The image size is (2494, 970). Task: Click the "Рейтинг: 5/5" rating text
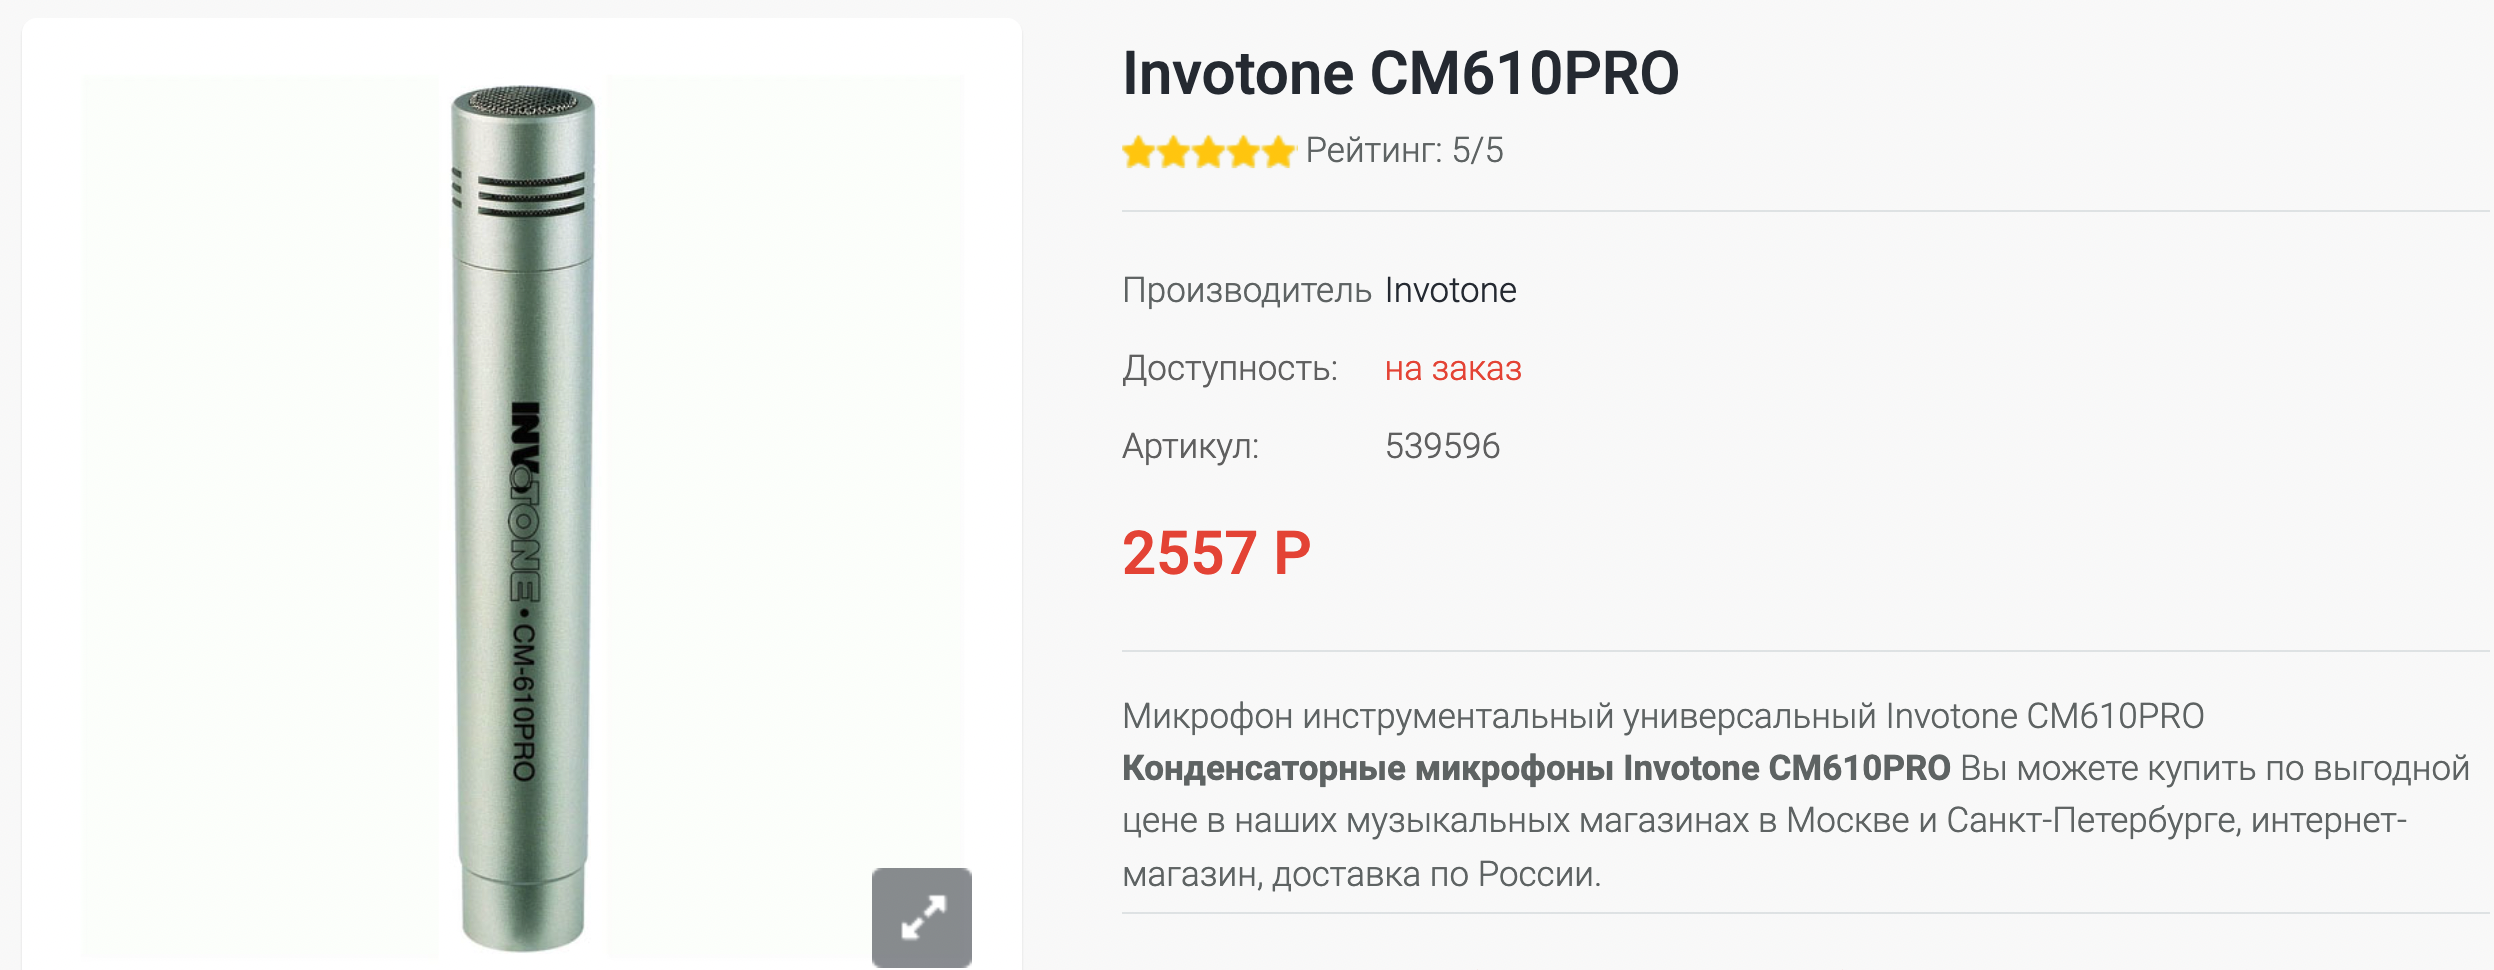[x=1404, y=151]
